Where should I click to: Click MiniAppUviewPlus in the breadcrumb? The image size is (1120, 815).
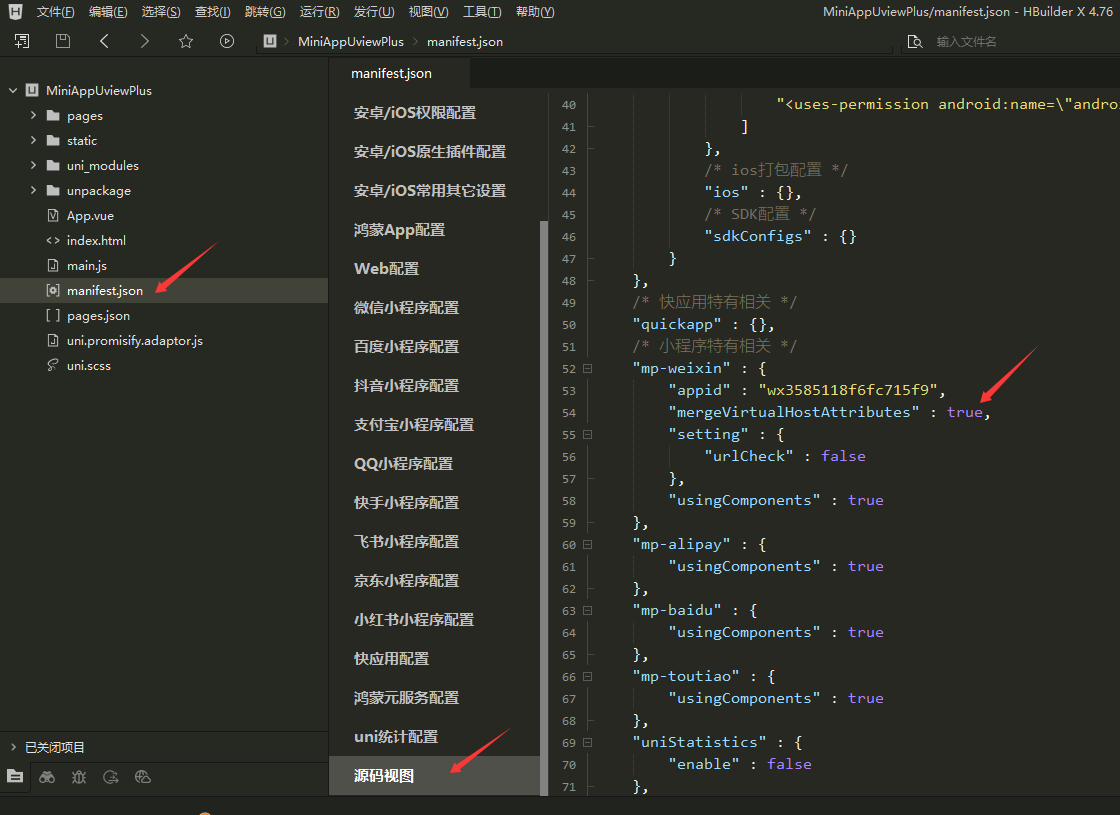pyautogui.click(x=351, y=41)
